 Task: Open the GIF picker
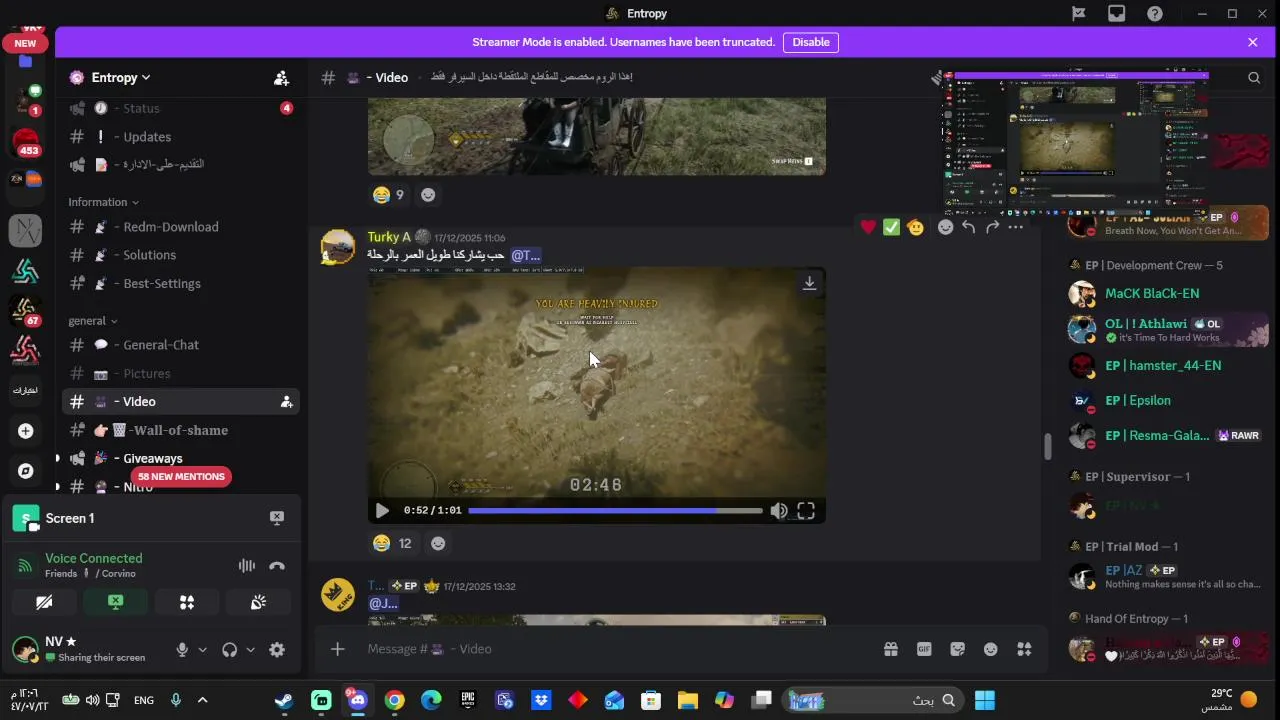(924, 649)
